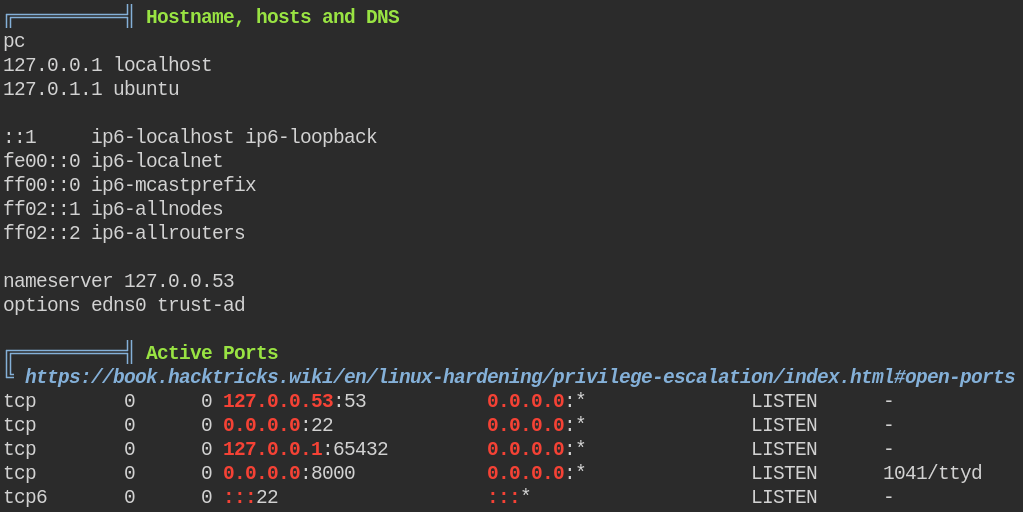Click the 127.0.0.1 localhost hosts entry

click(108, 65)
